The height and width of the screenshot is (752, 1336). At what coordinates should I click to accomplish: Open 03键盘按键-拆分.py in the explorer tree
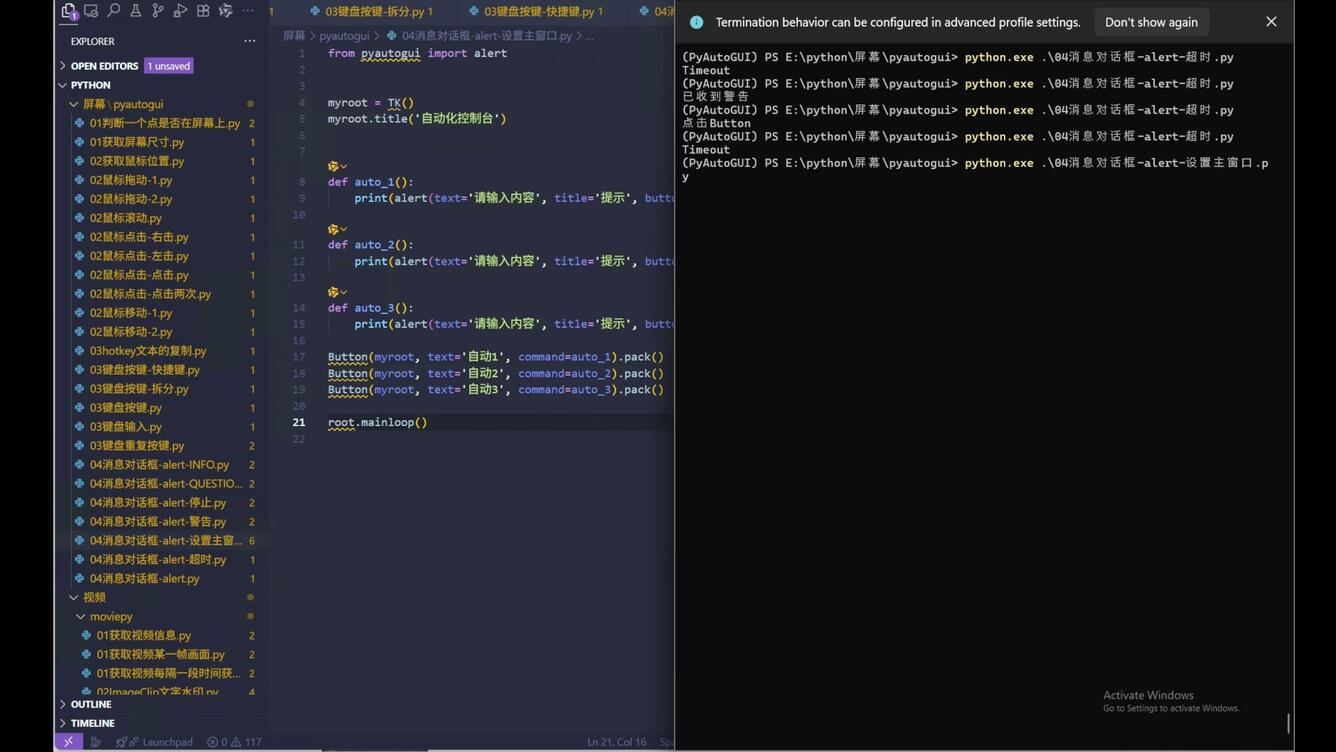[x=139, y=389]
